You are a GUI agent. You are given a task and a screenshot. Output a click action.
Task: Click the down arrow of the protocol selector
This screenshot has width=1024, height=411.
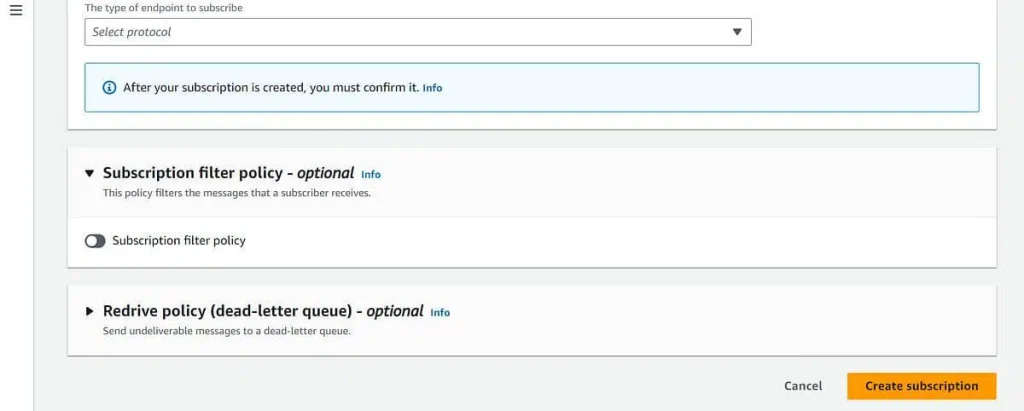pyautogui.click(x=737, y=31)
